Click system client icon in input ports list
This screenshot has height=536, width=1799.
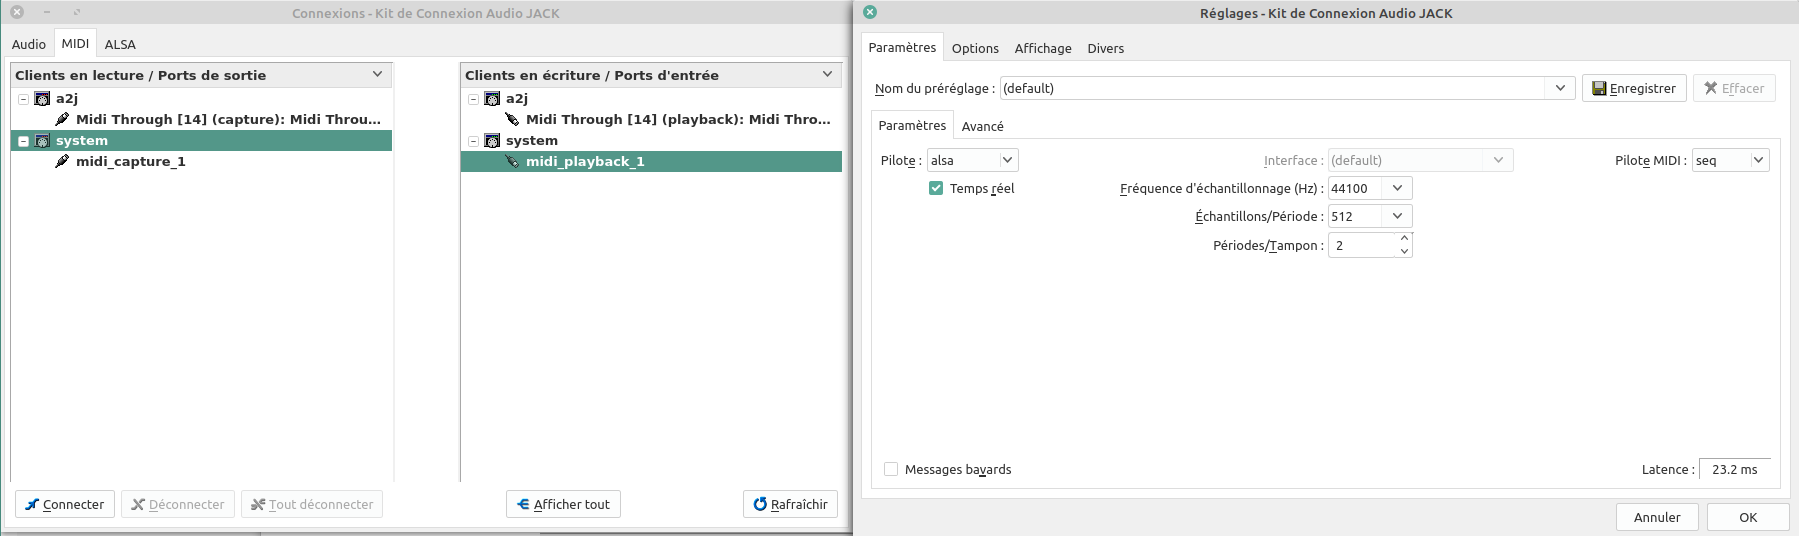492,141
